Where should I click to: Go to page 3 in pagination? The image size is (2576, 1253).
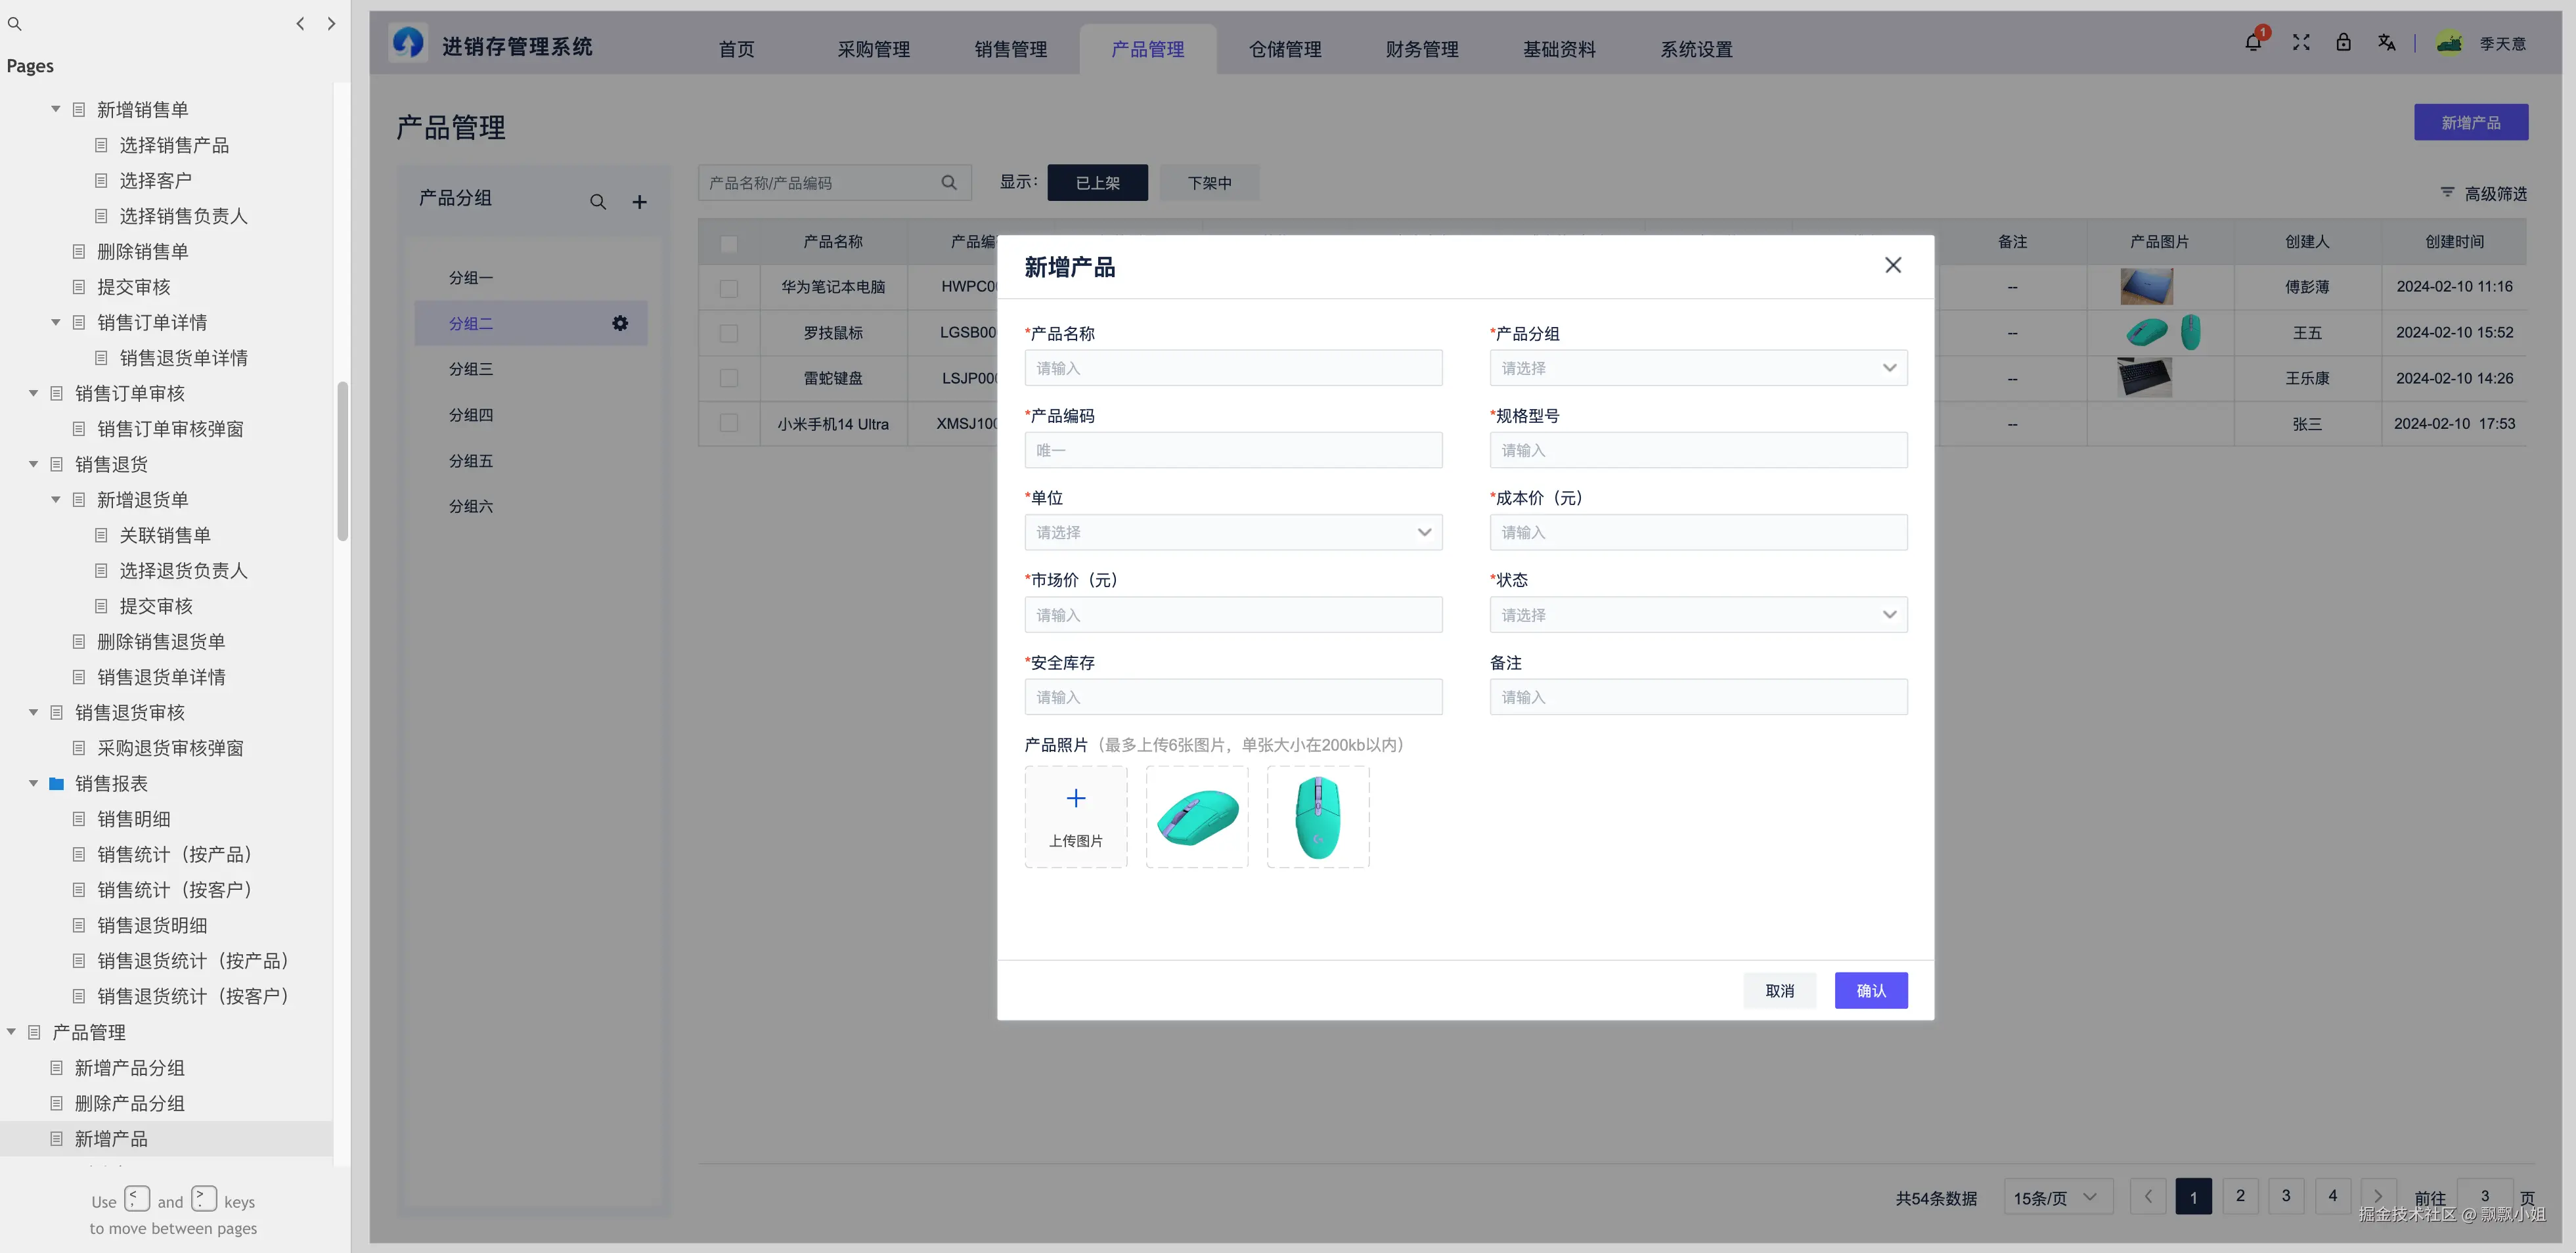coord(2287,1196)
